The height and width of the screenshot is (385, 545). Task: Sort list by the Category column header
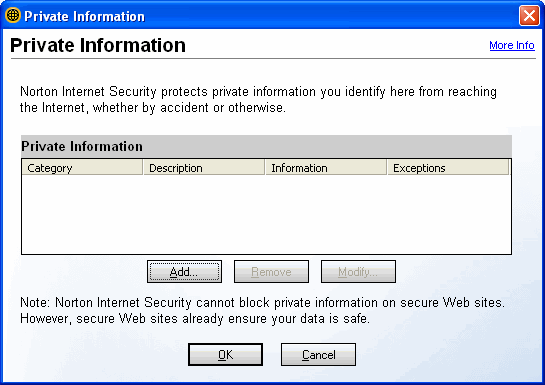82,167
